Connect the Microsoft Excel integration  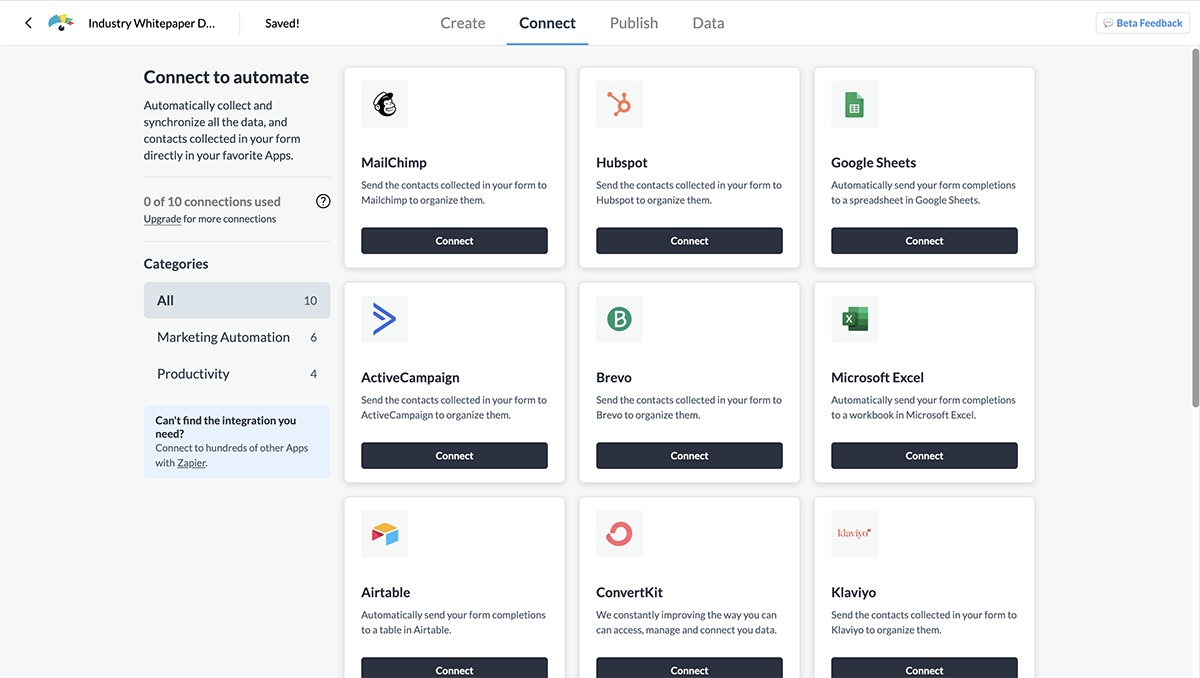click(924, 456)
